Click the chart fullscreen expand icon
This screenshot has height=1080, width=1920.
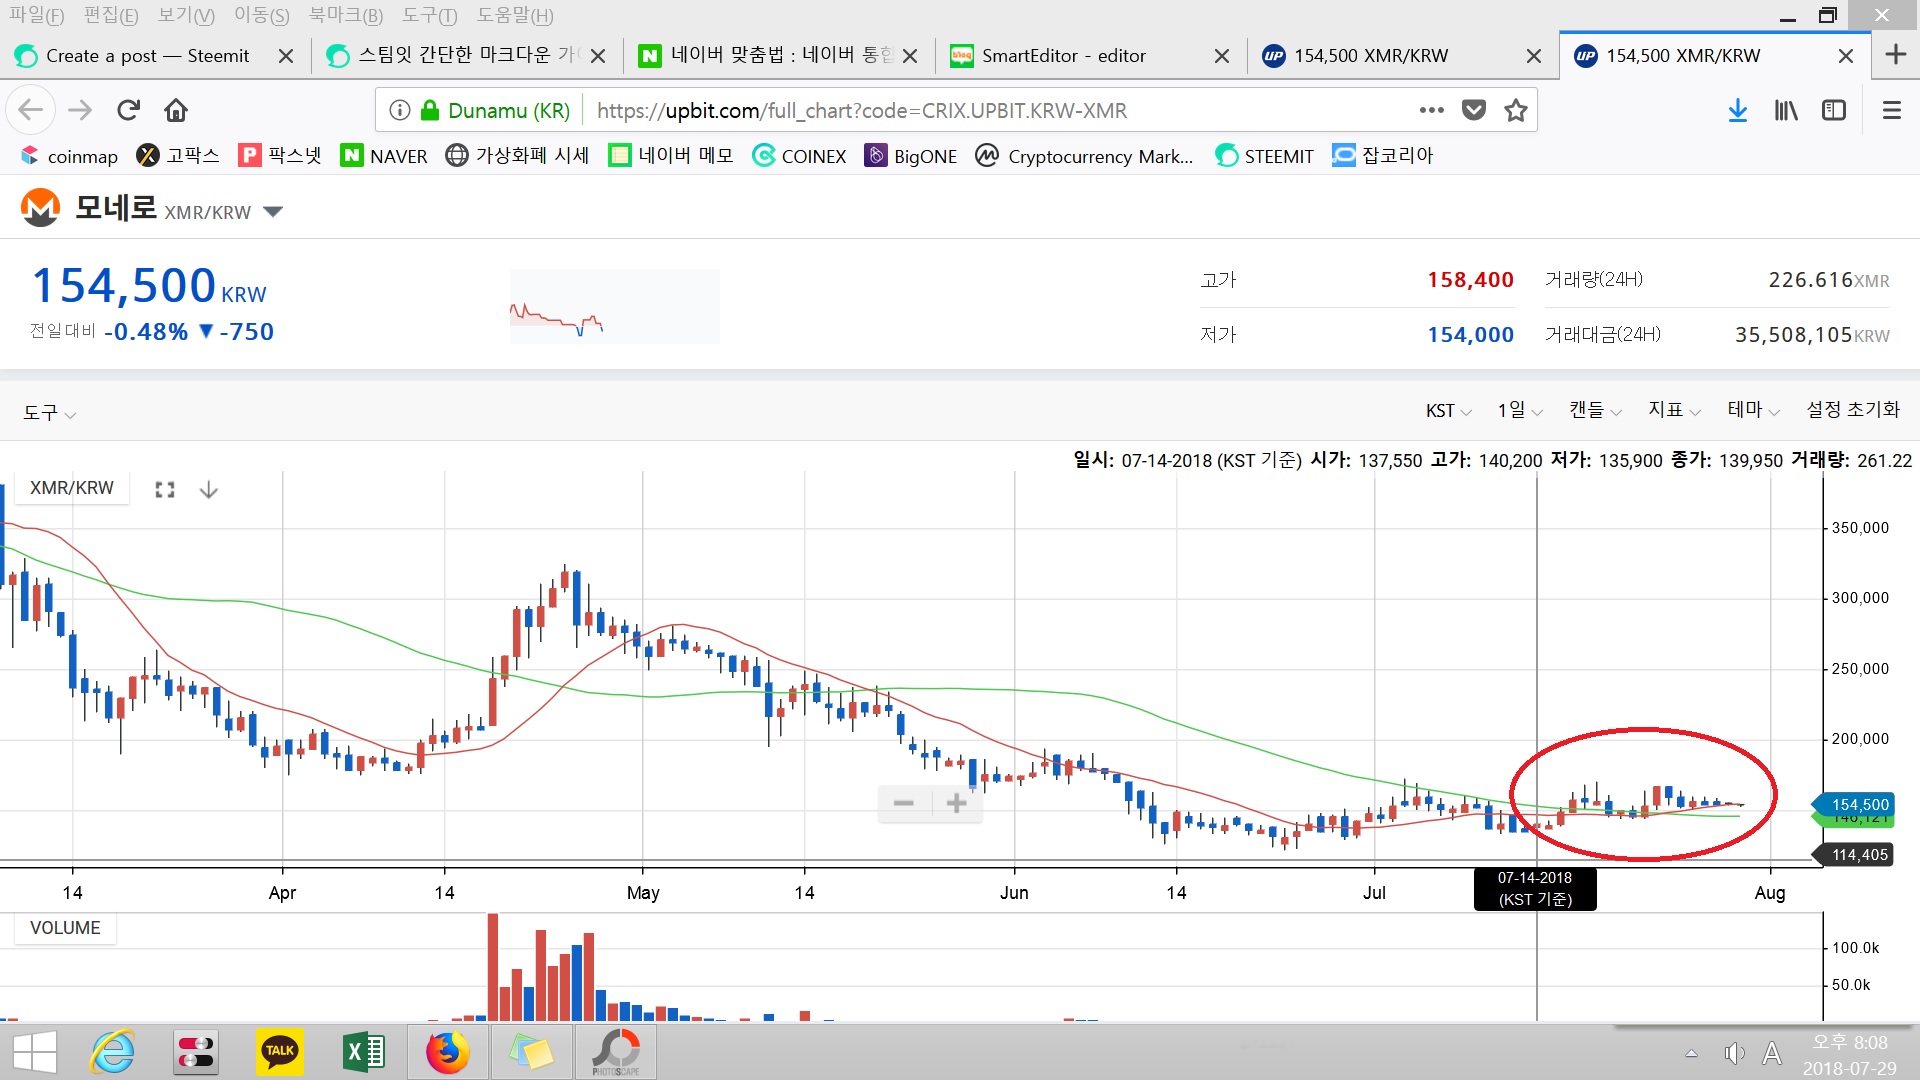165,490
